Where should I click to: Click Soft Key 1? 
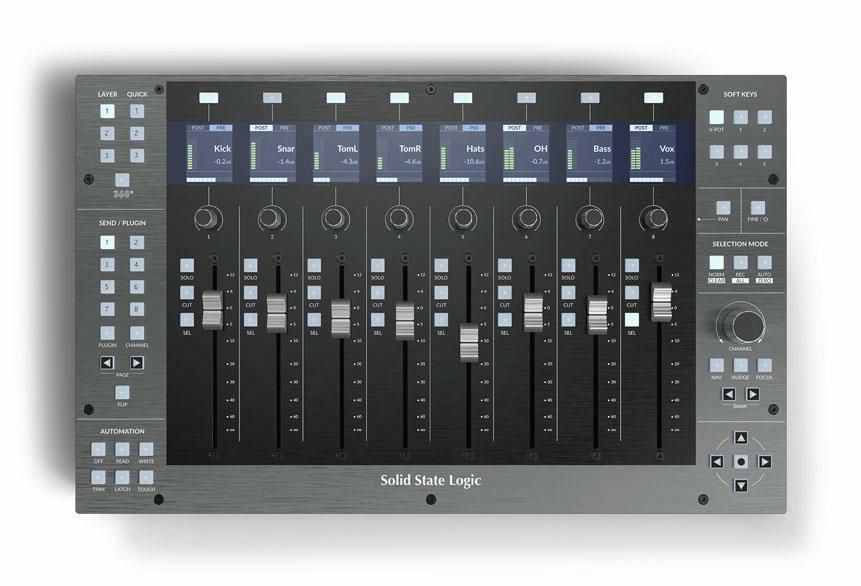coord(741,117)
